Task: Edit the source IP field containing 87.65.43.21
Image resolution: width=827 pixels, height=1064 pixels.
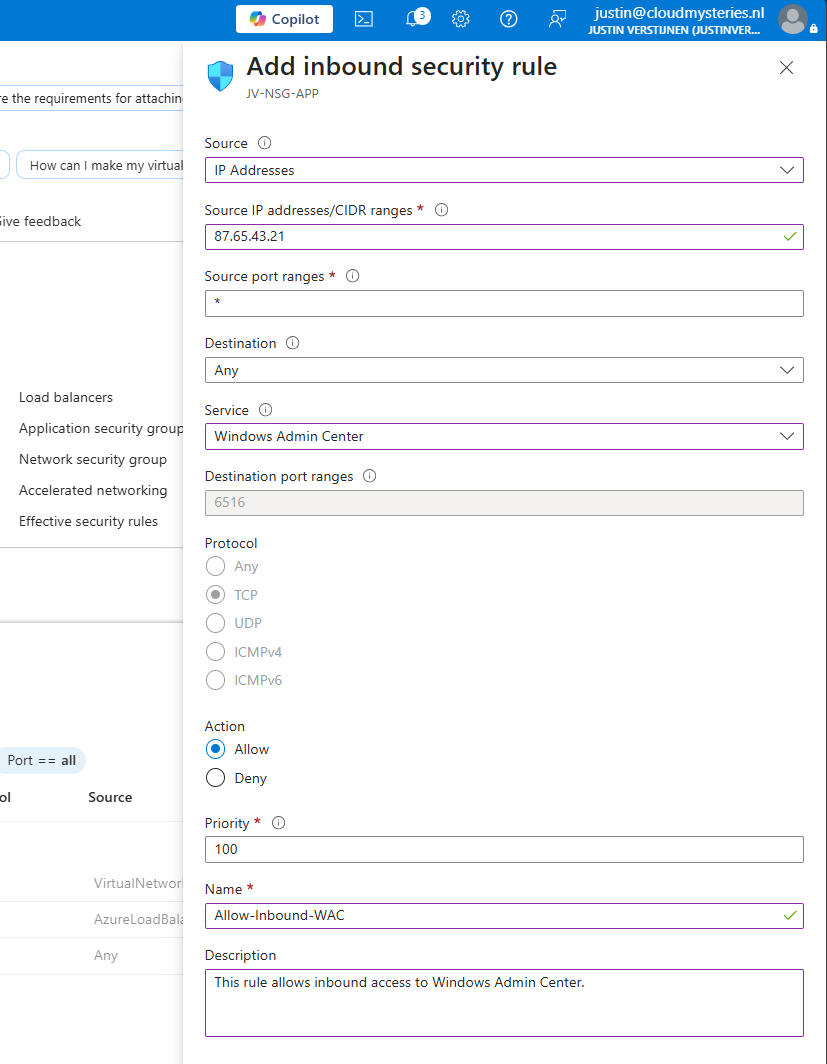Action: pyautogui.click(x=504, y=237)
